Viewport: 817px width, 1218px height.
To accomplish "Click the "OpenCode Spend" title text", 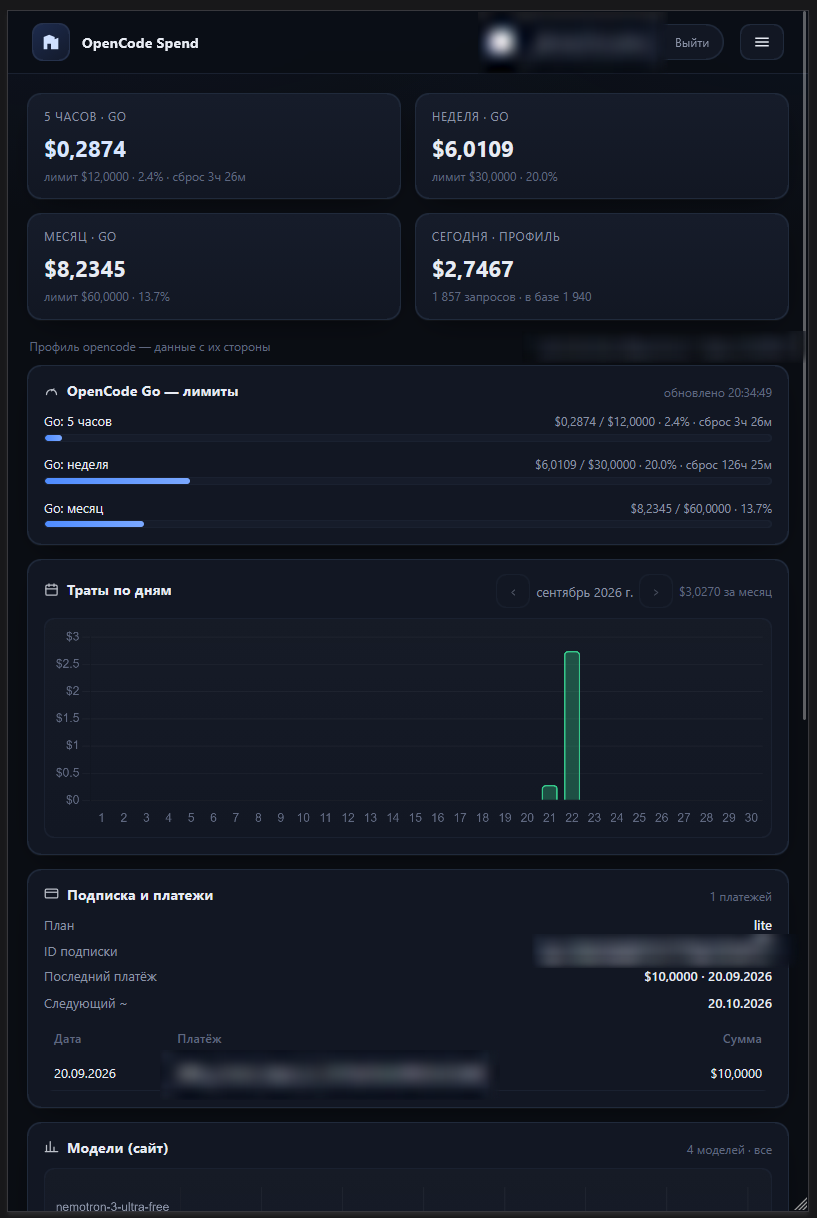I will tap(140, 43).
